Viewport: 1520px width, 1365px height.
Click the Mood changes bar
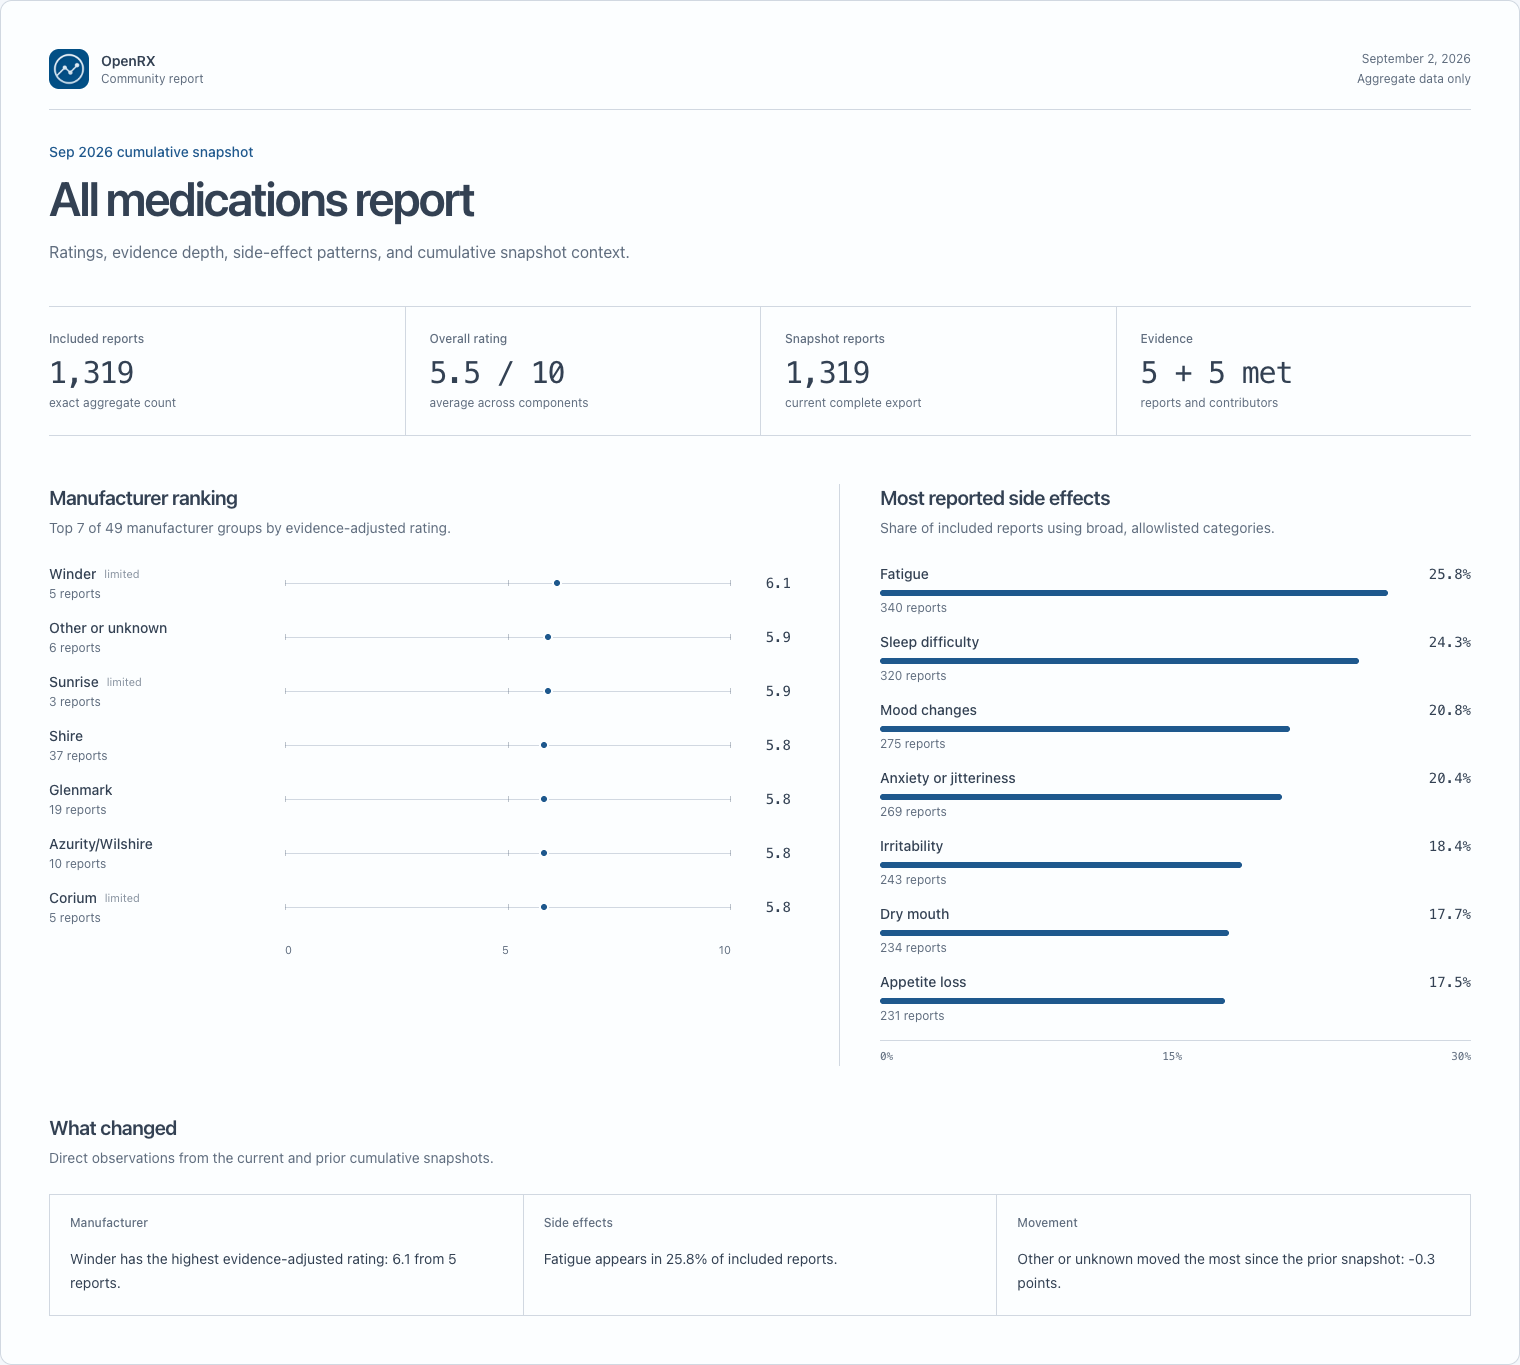(x=1085, y=729)
